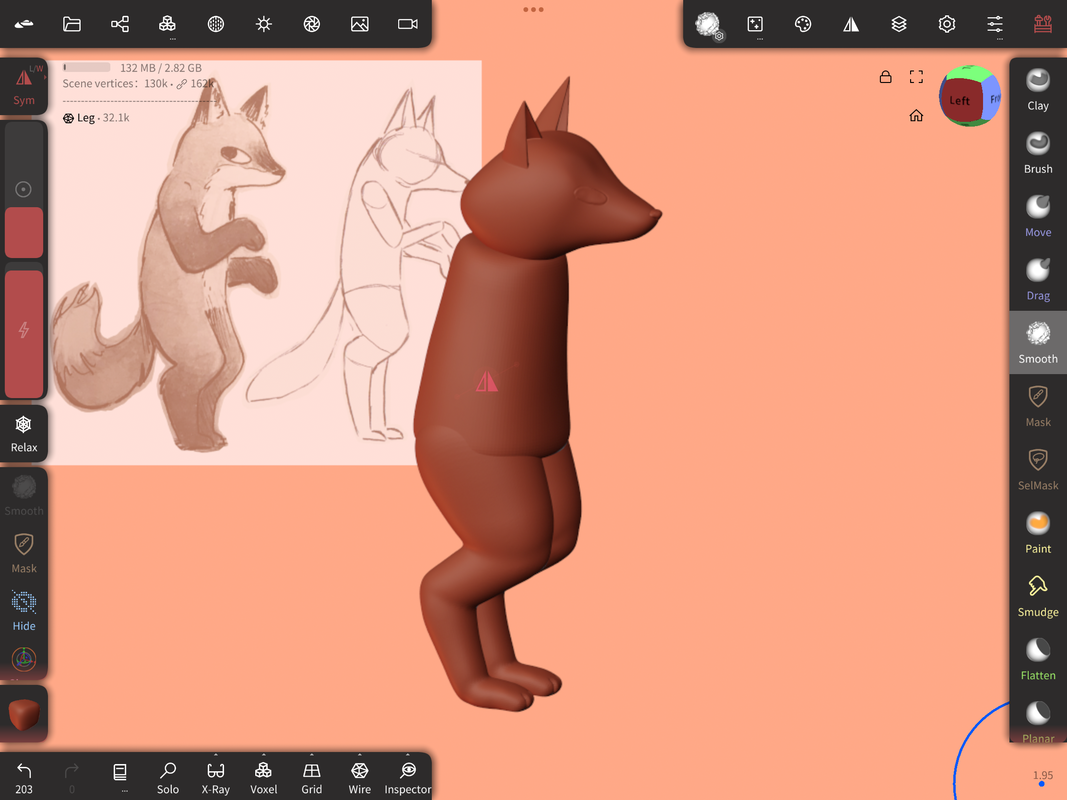Enable X-Ray view mode
This screenshot has width=1067, height=800.
point(216,776)
